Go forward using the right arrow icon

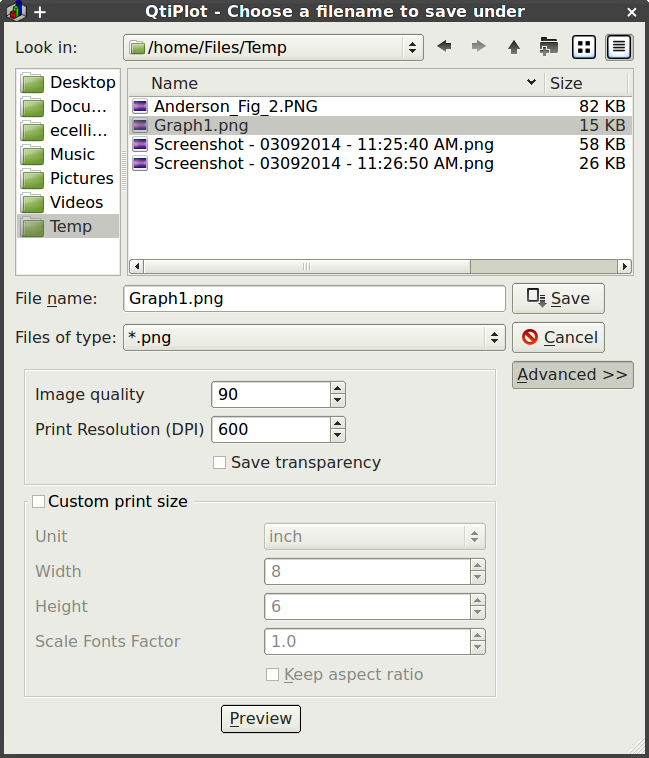pos(478,47)
